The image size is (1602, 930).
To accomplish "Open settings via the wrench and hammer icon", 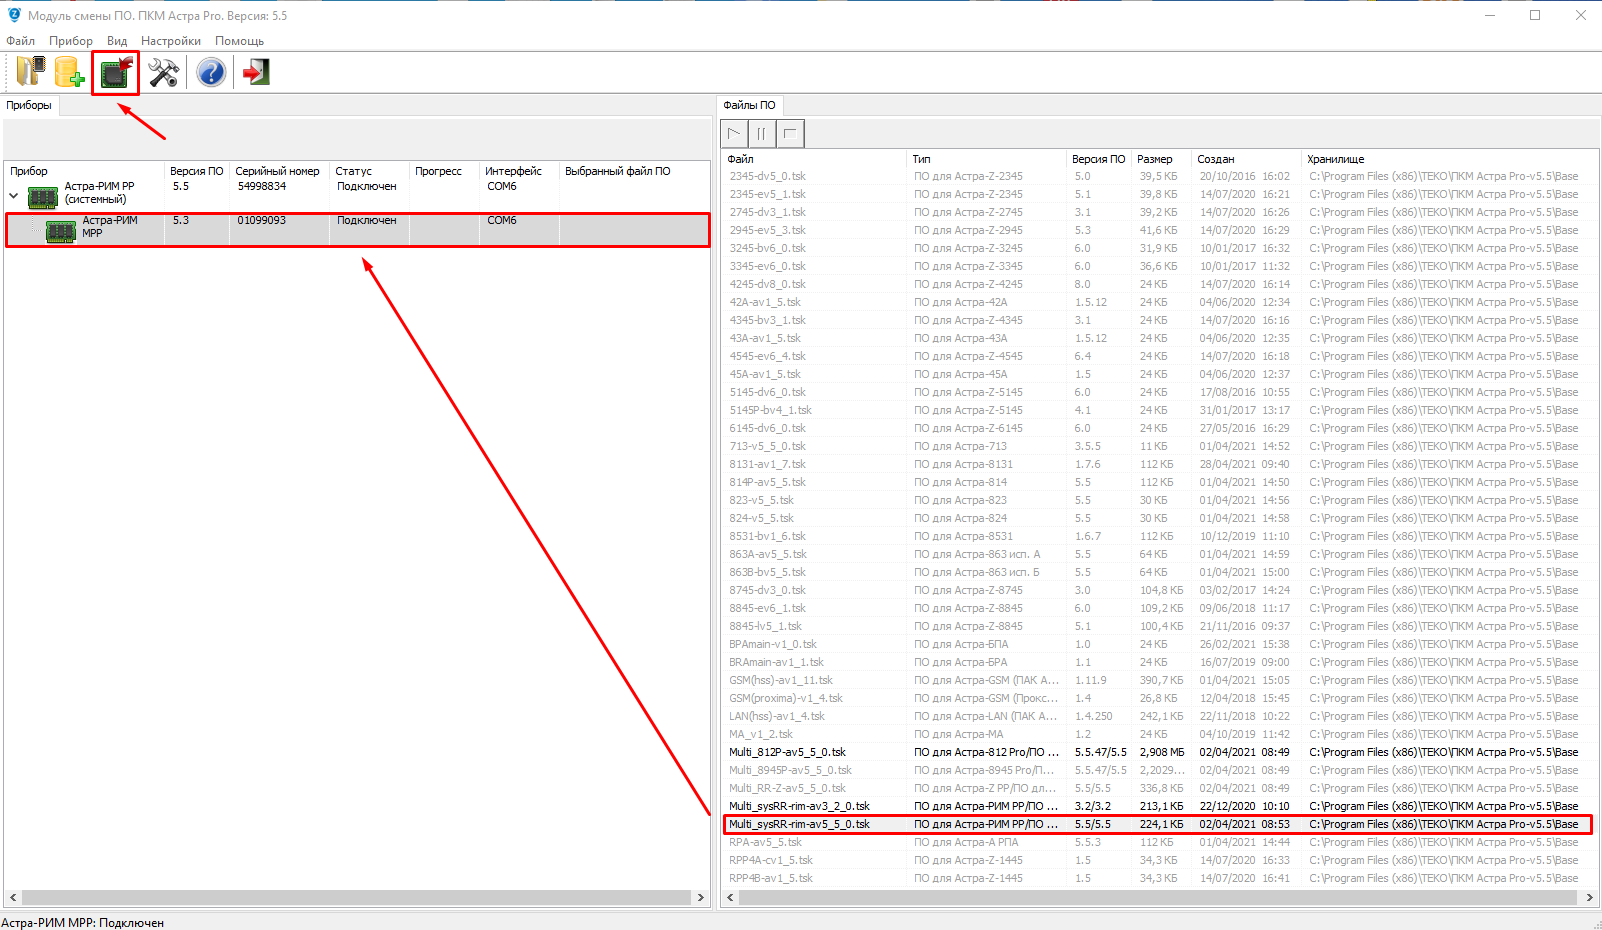I will tap(163, 72).
